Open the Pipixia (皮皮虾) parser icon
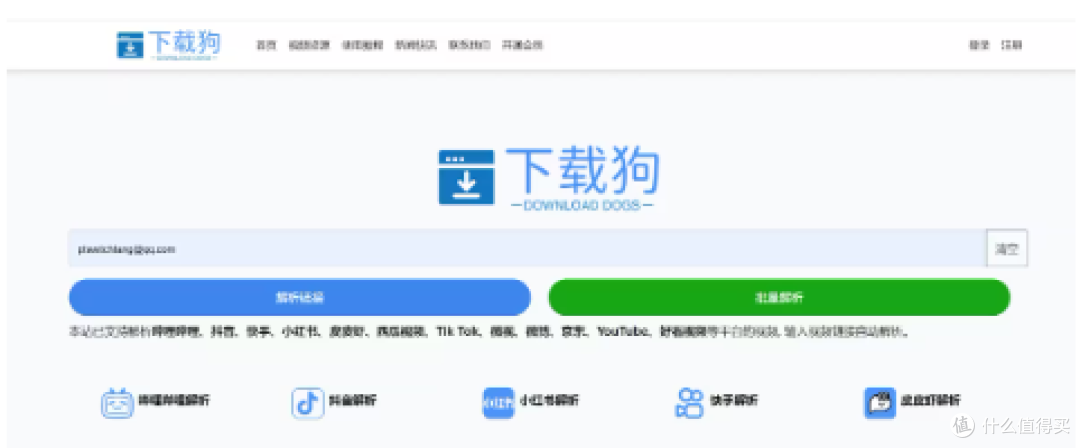 880,403
